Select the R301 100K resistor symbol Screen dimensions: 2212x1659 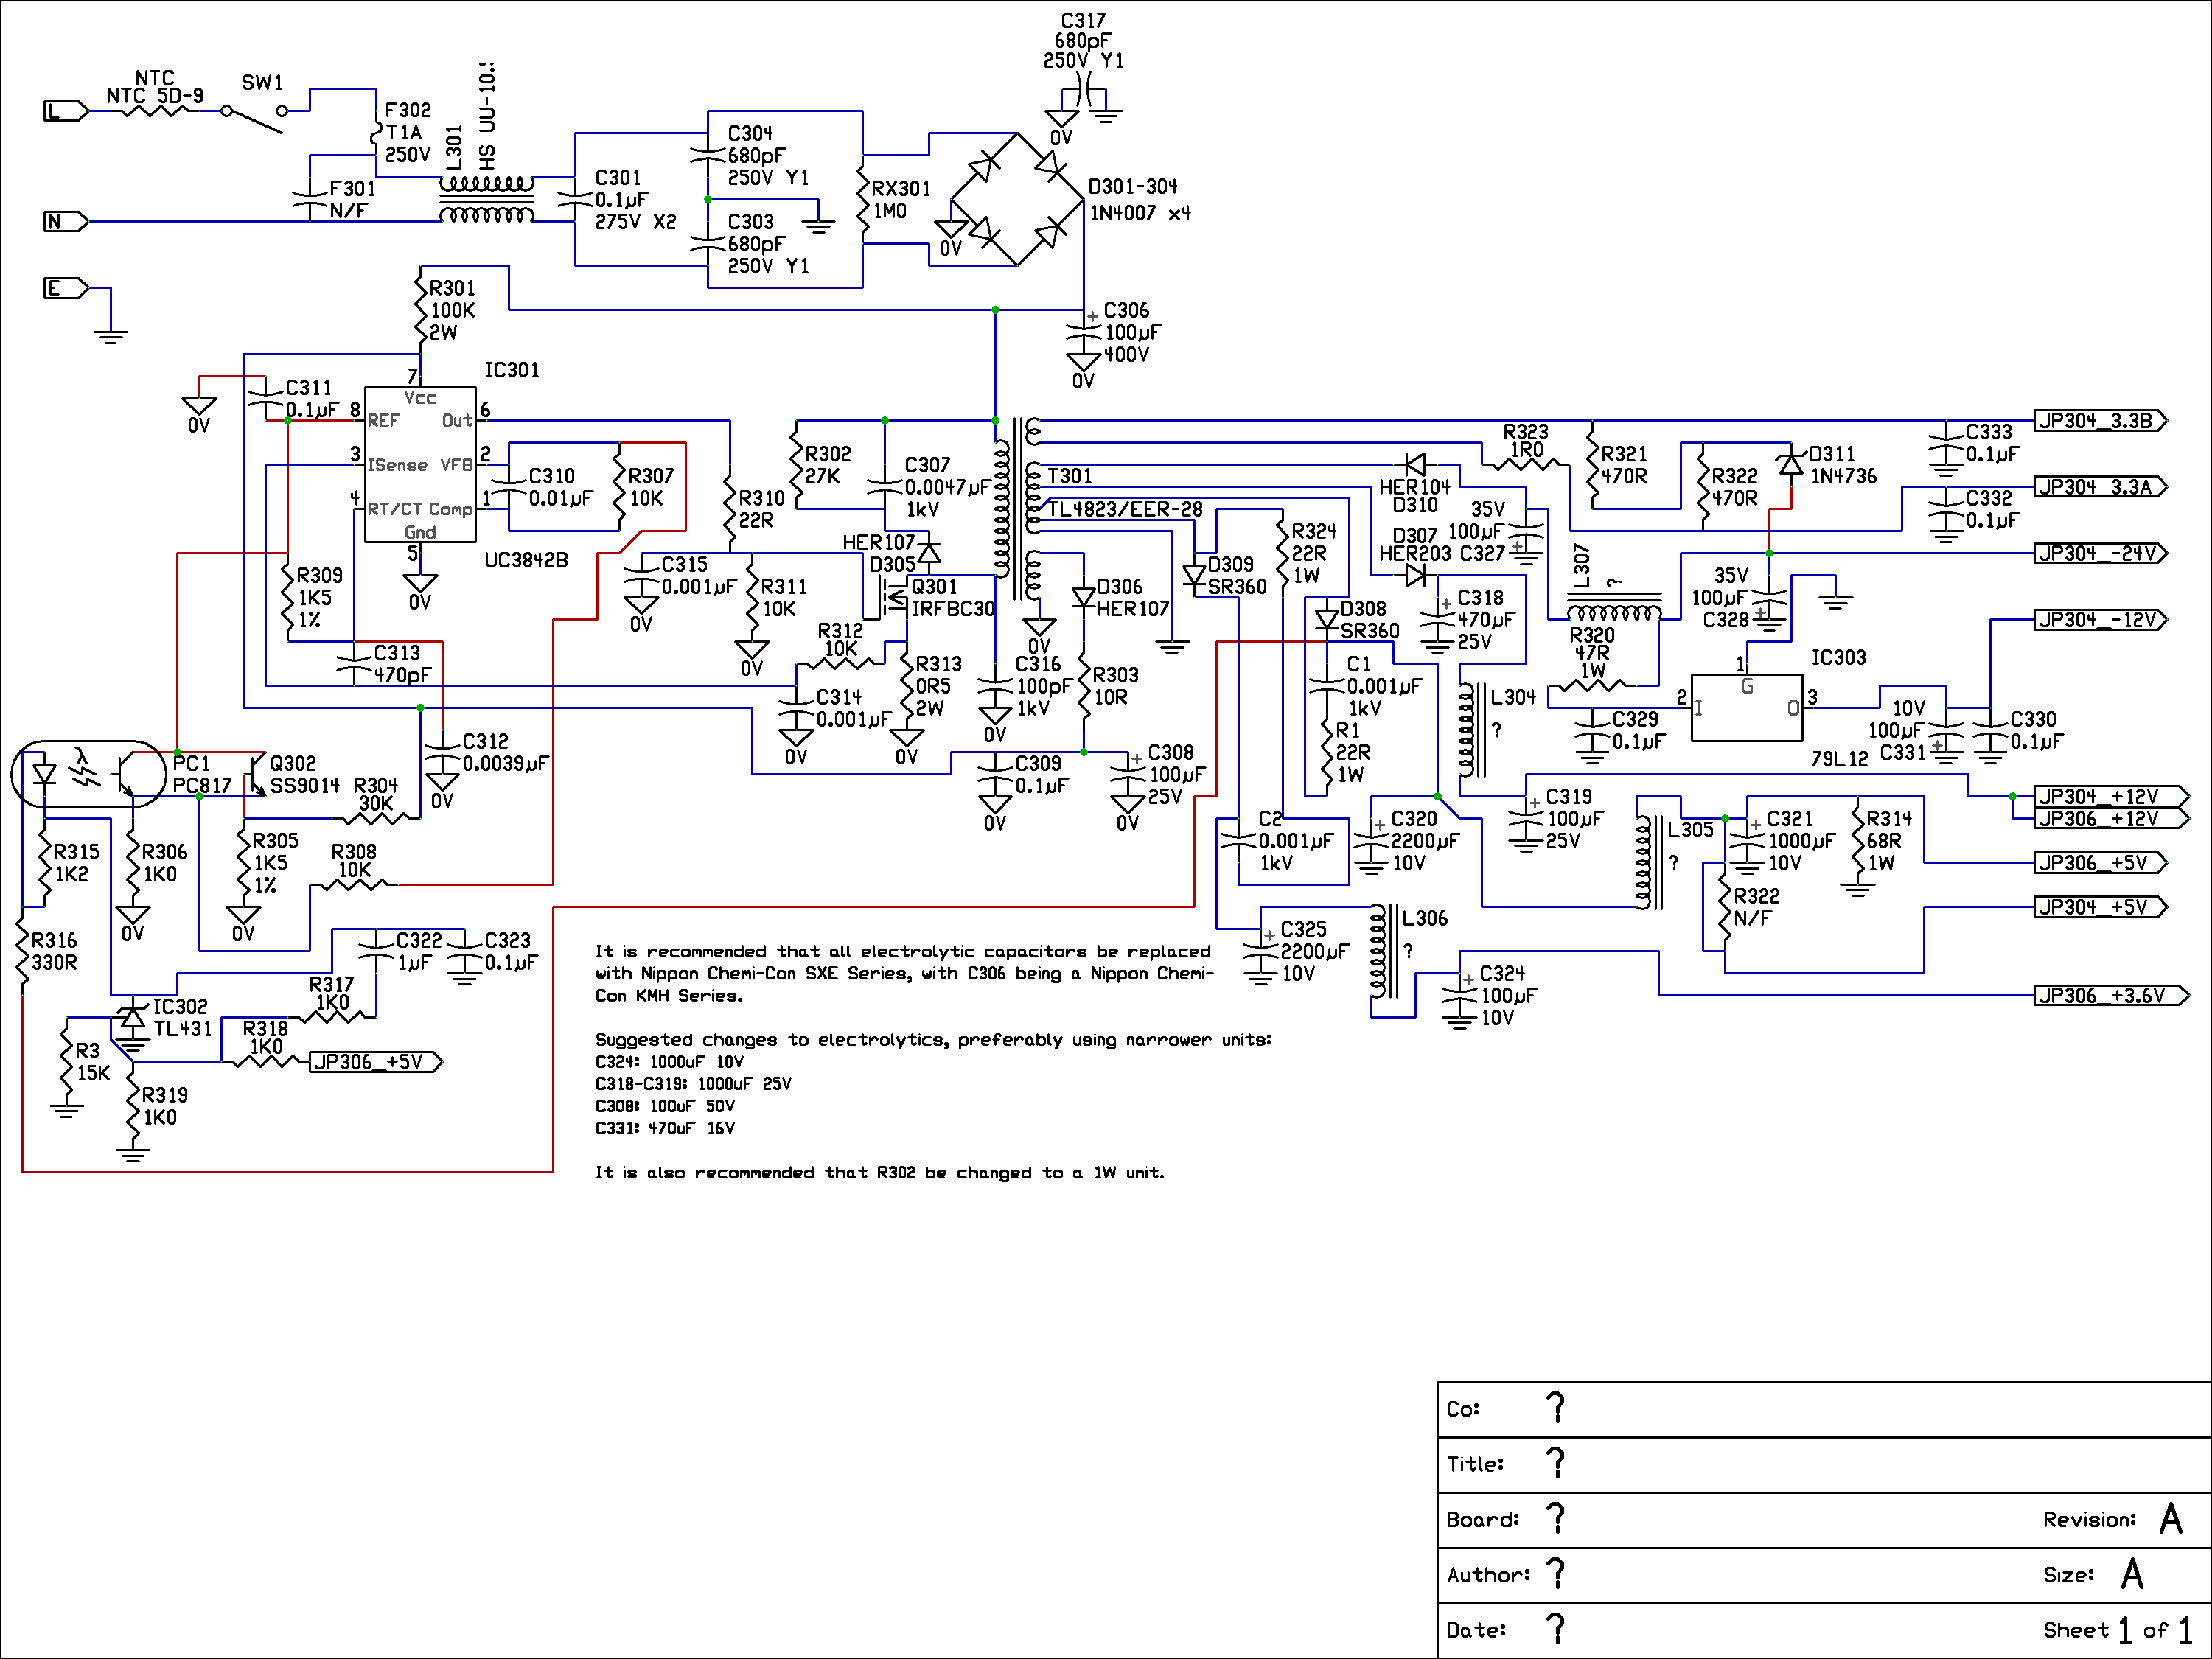[x=420, y=310]
